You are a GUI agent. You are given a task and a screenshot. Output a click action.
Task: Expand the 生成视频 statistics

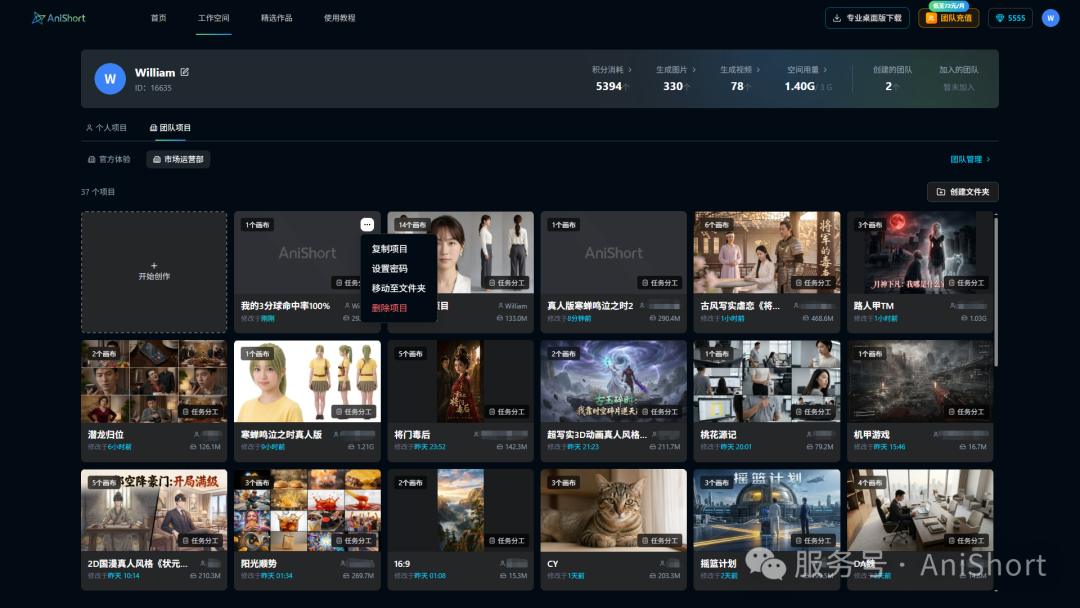point(740,70)
